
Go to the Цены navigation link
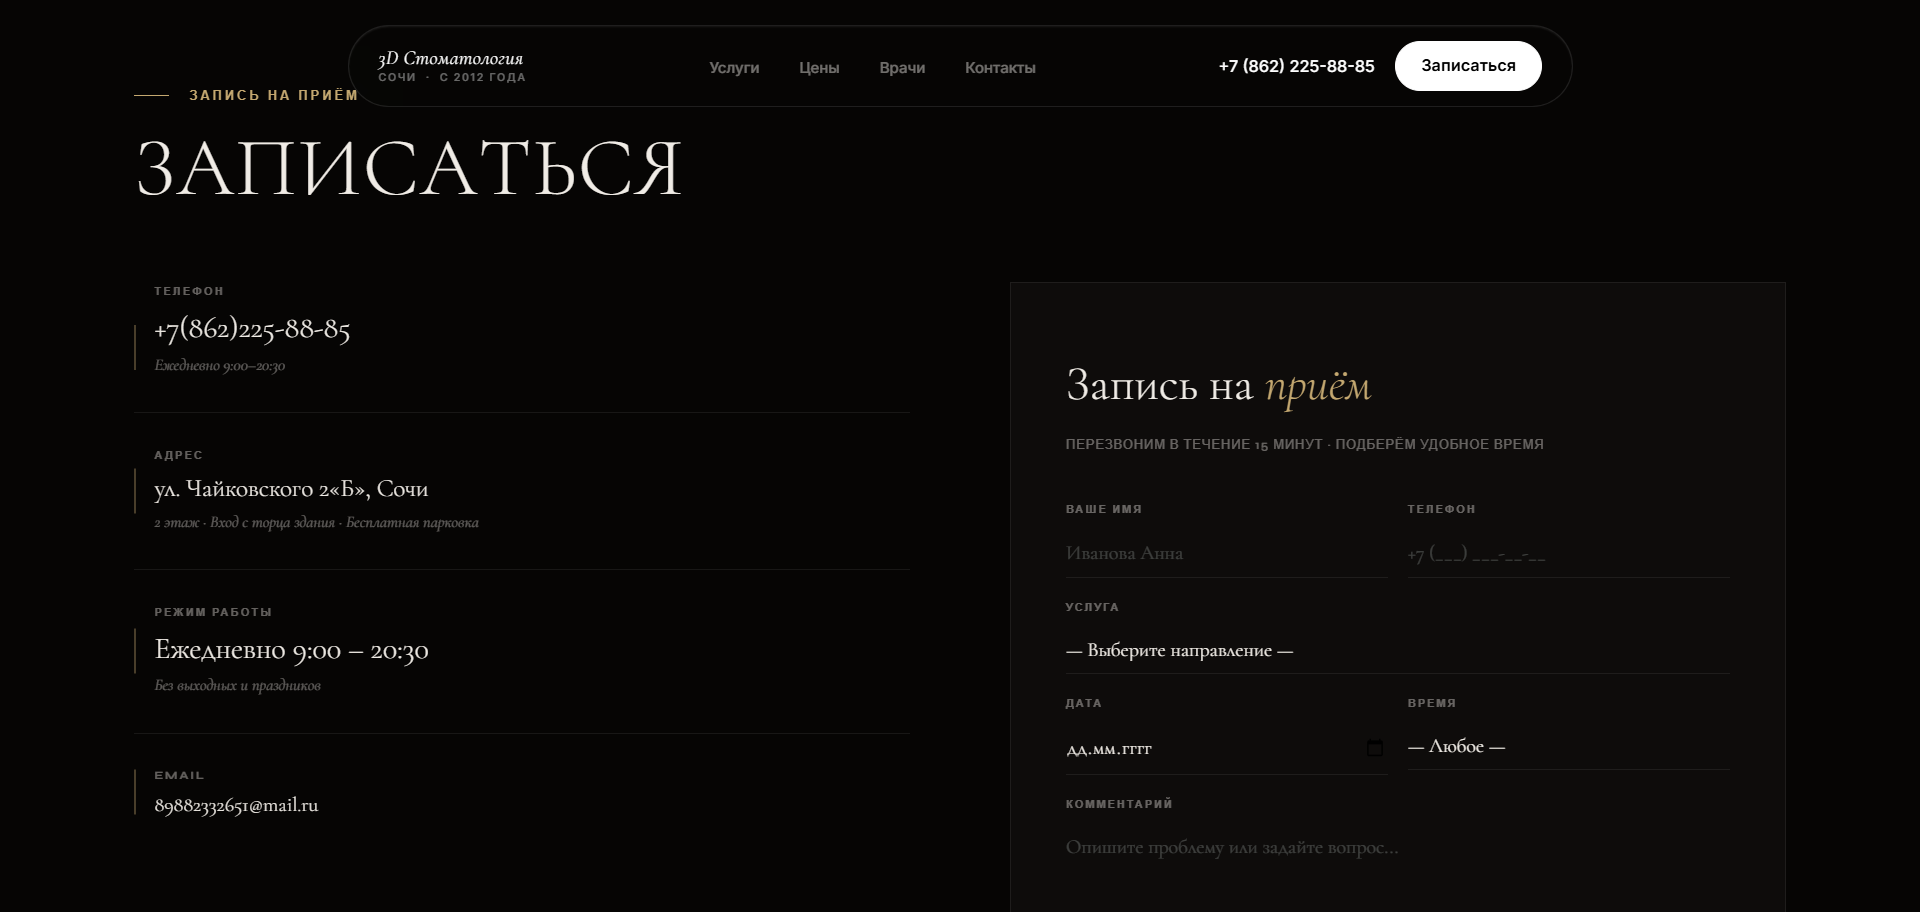(819, 68)
